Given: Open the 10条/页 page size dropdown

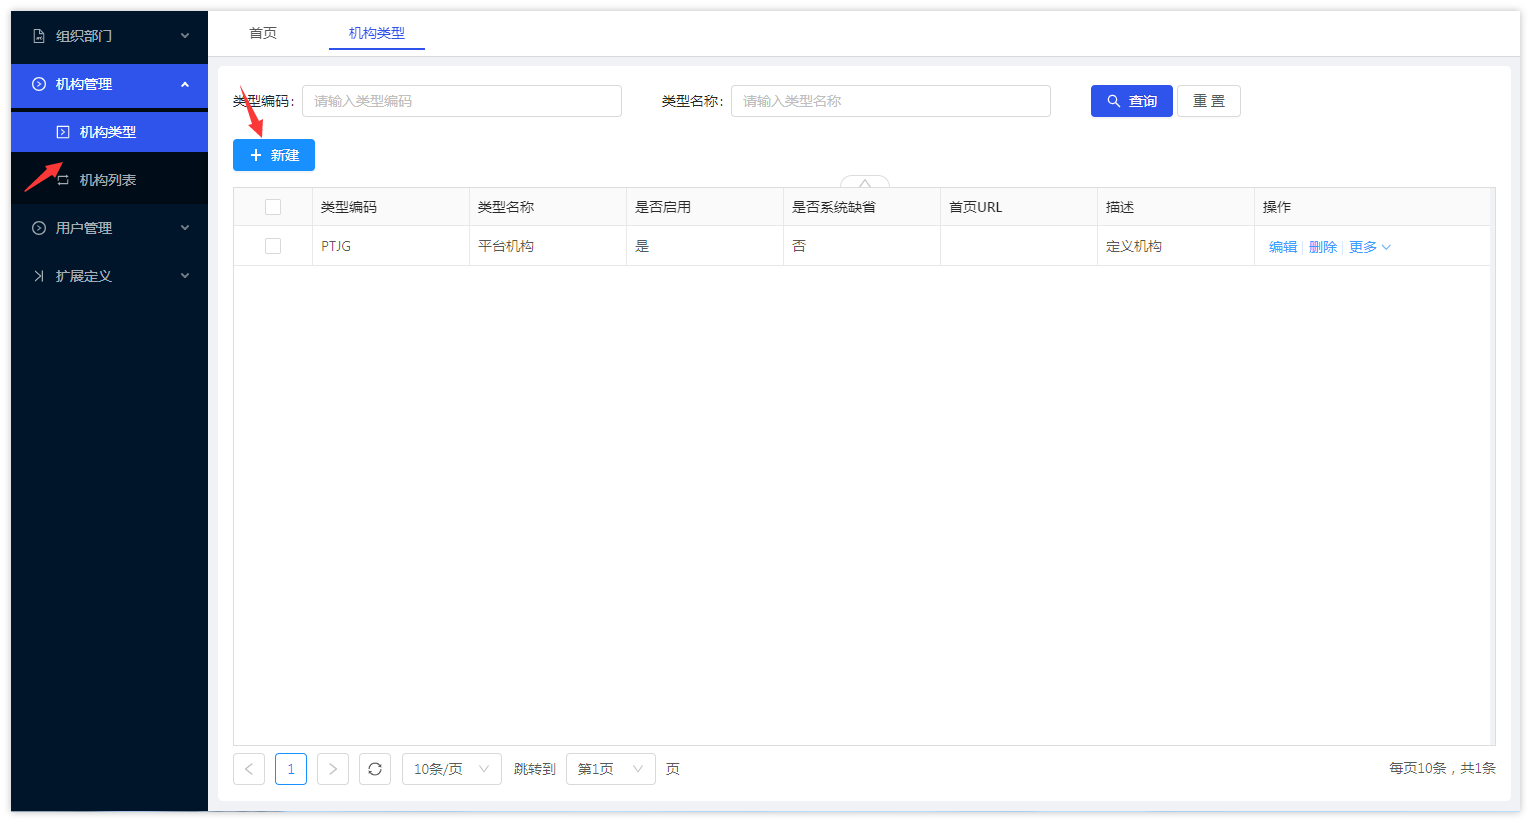Looking at the screenshot, I should (452, 769).
